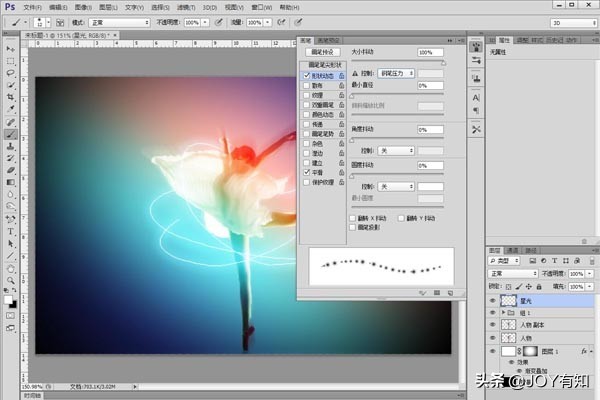Click the 角度抖动 percentage input field
Screen dimensions: 600x400
point(430,130)
